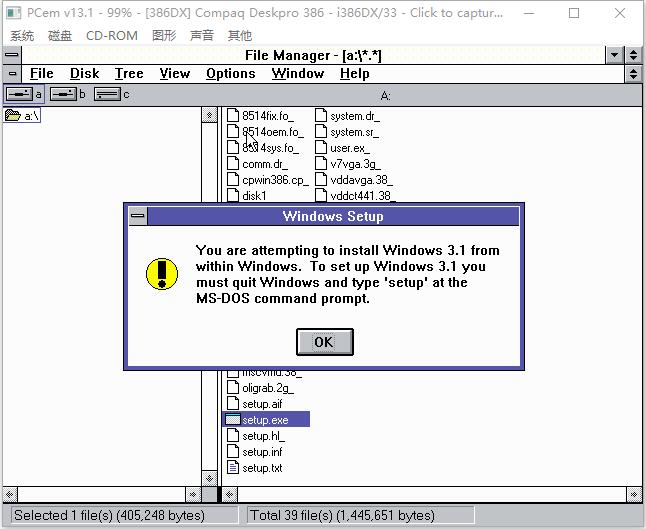This screenshot has width=646, height=529.
Task: Click tree pane scroll up arrow
Action: (x=209, y=115)
